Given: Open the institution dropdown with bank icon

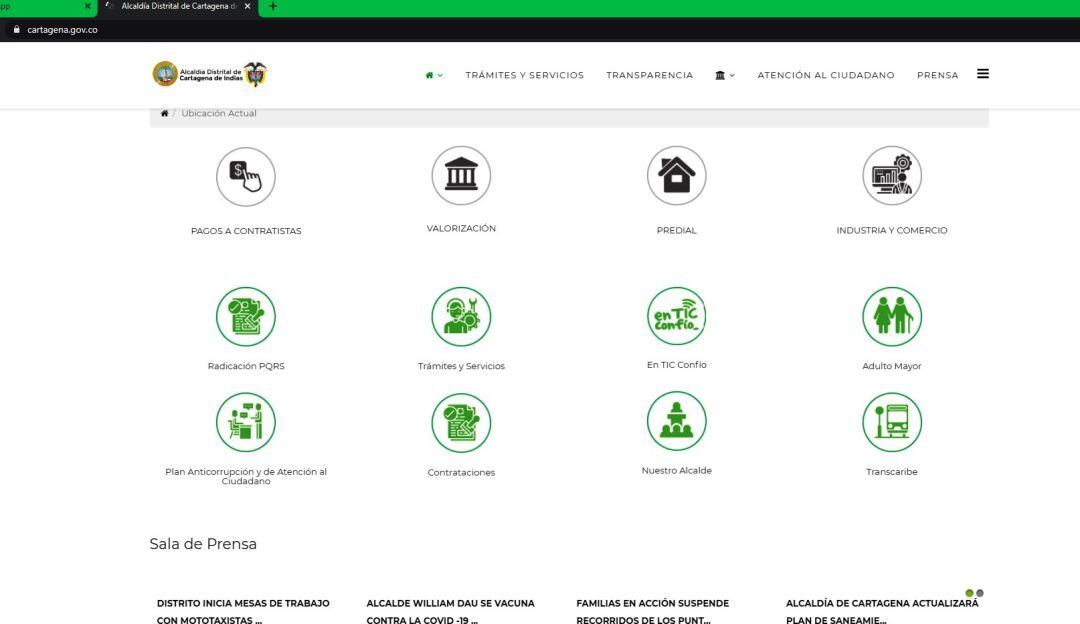Looking at the screenshot, I should [723, 75].
